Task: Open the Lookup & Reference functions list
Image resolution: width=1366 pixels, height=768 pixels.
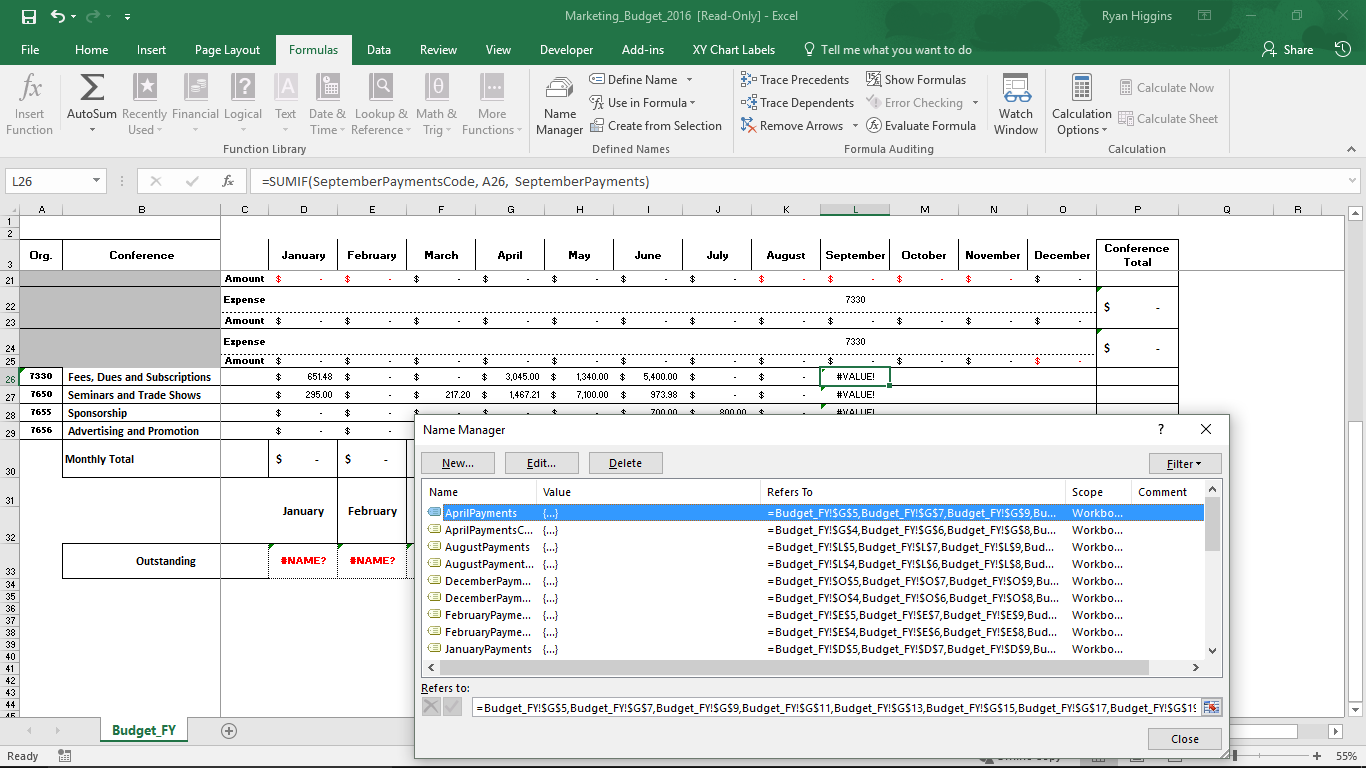Action: (379, 105)
